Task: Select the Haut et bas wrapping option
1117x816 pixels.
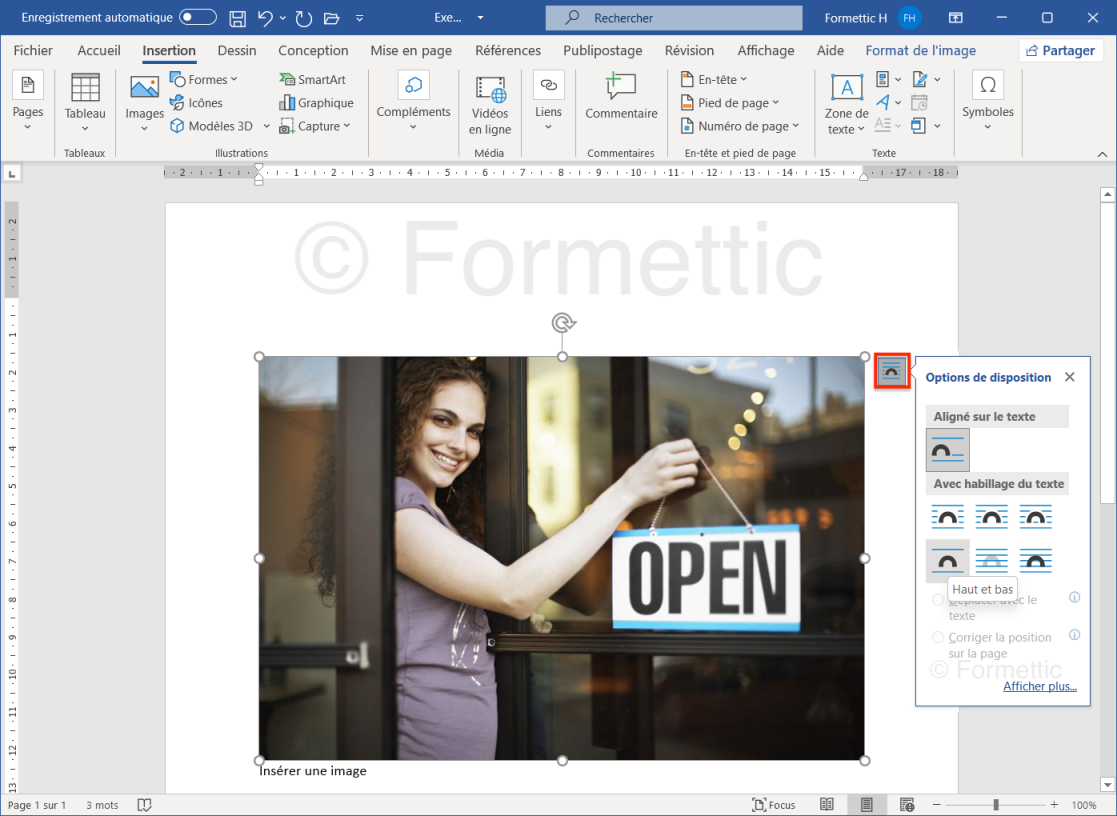Action: coord(946,561)
